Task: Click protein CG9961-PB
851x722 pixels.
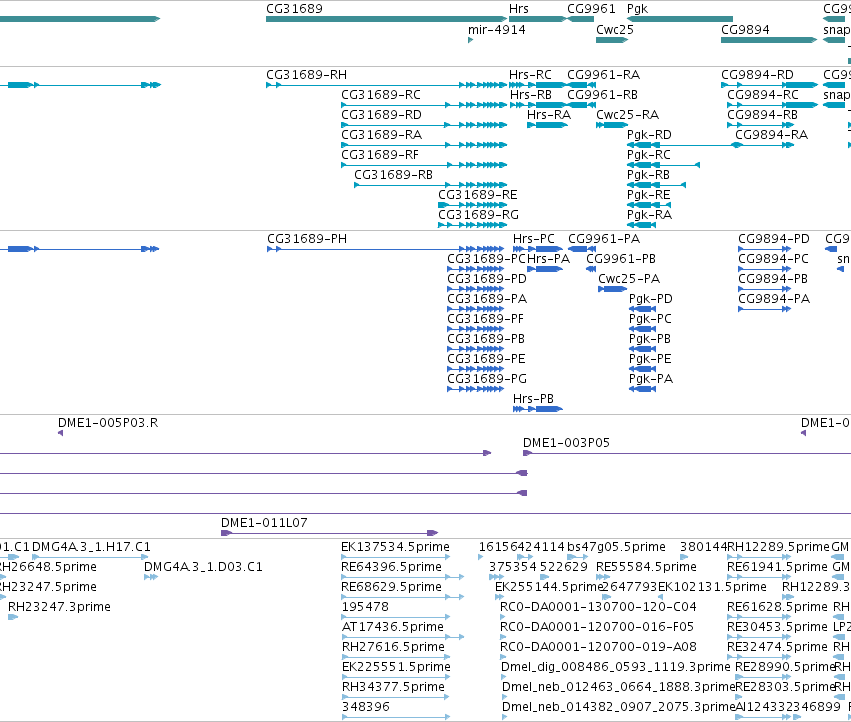Action: (620, 258)
